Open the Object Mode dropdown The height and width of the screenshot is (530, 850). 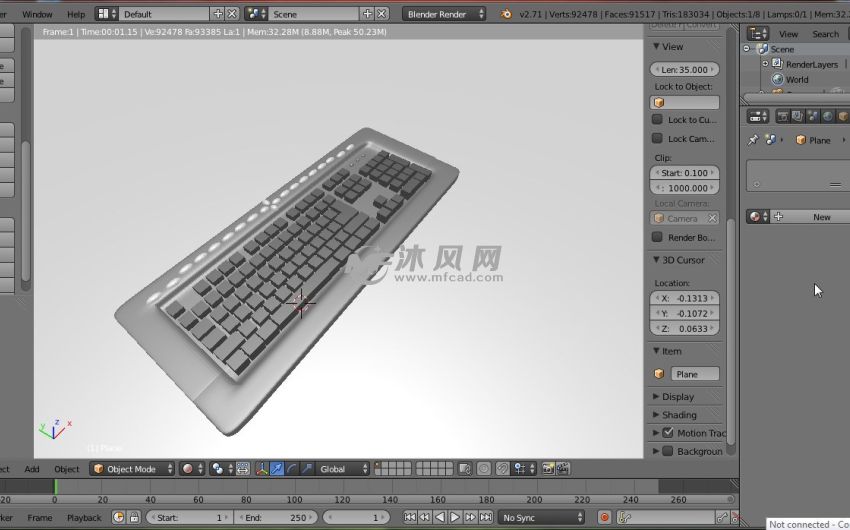pyautogui.click(x=132, y=468)
